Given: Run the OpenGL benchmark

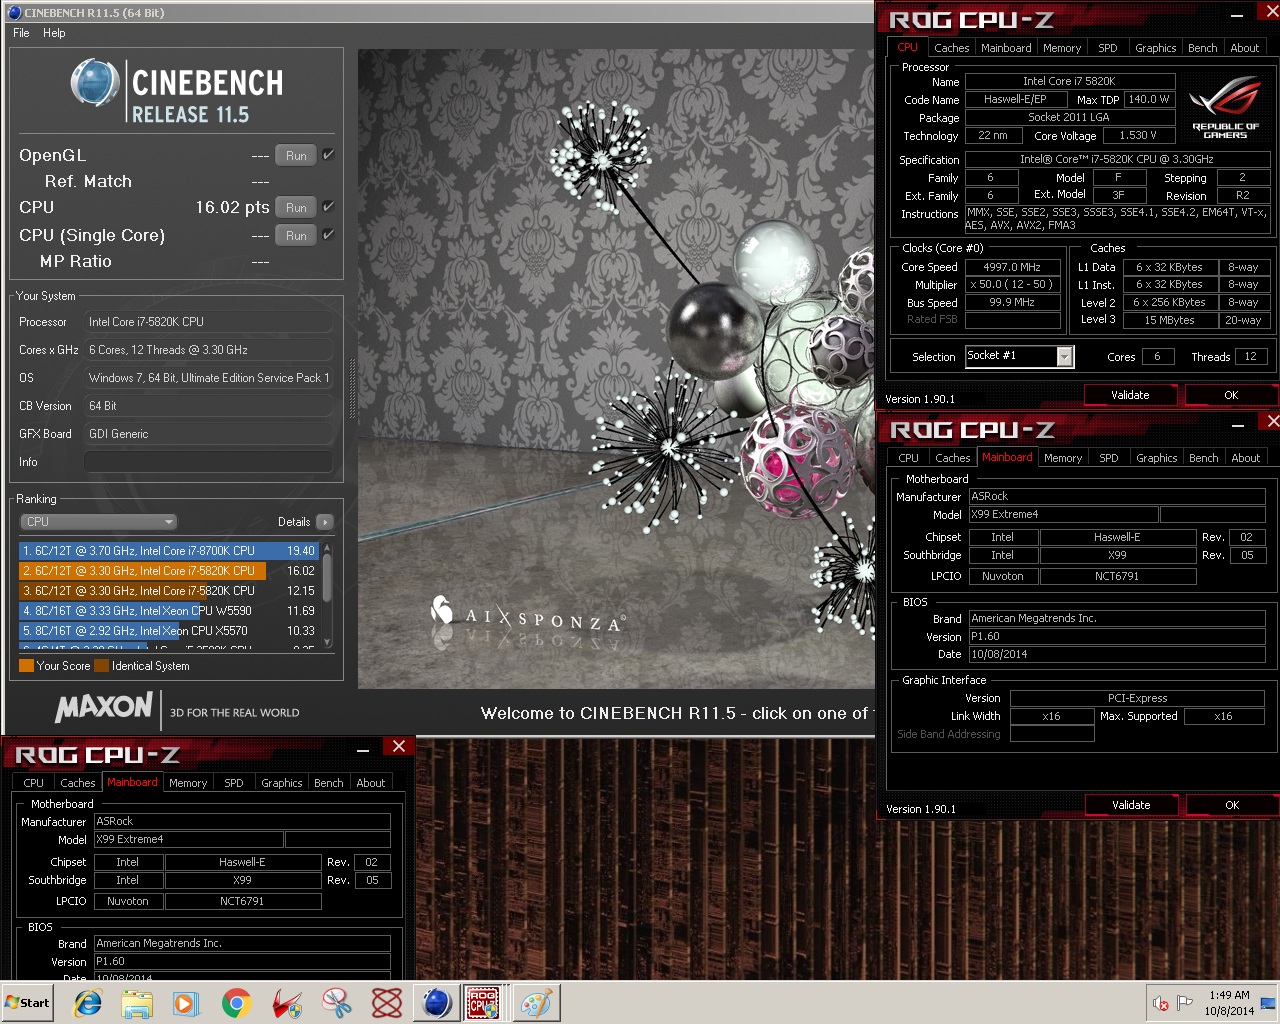Looking at the screenshot, I should (x=296, y=155).
